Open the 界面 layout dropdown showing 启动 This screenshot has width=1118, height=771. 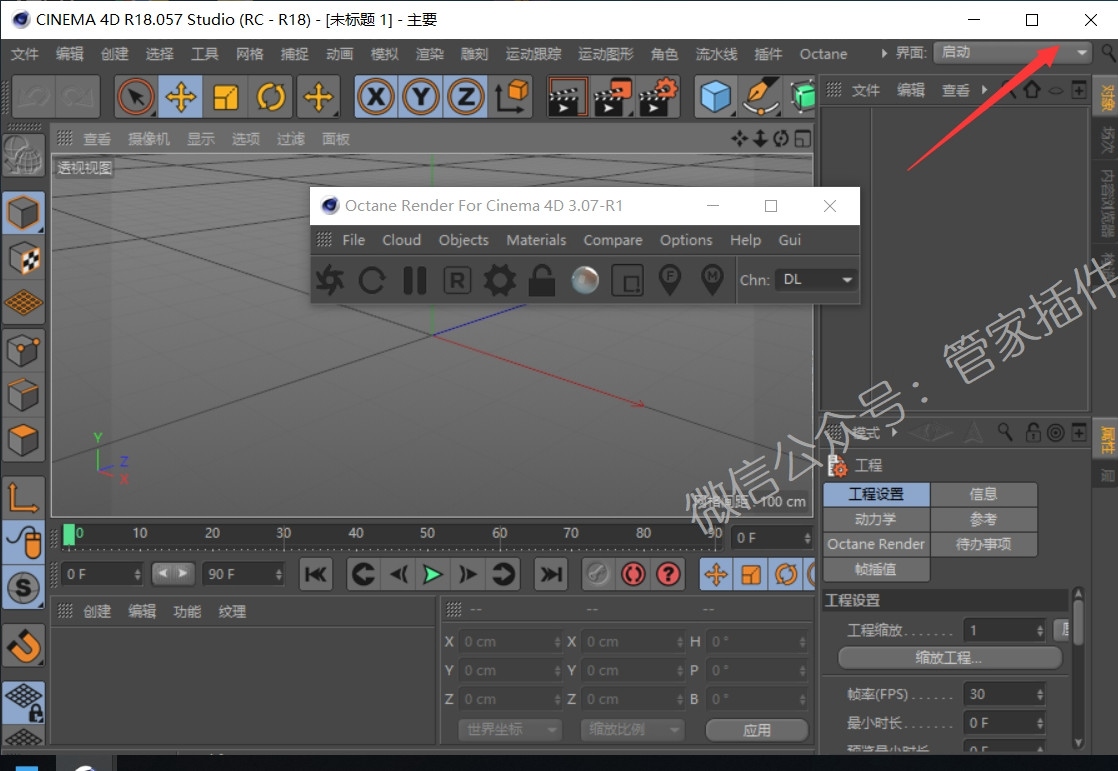pos(1012,52)
